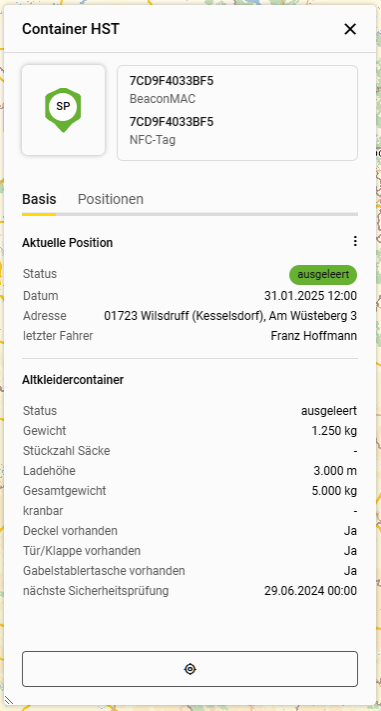
Task: Click the Gesamtgewicht value 5.000 kg
Action: coord(334,491)
